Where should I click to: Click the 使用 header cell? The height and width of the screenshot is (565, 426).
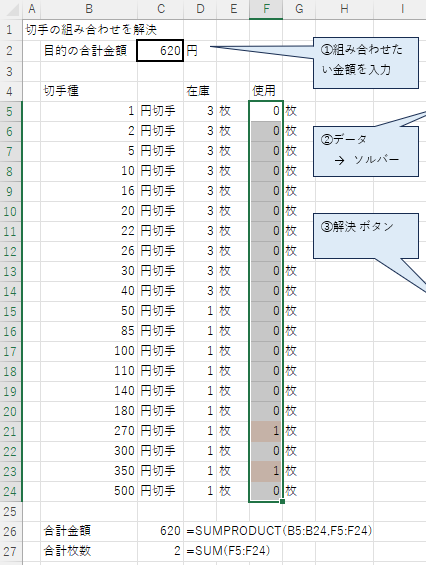[x=266, y=91]
